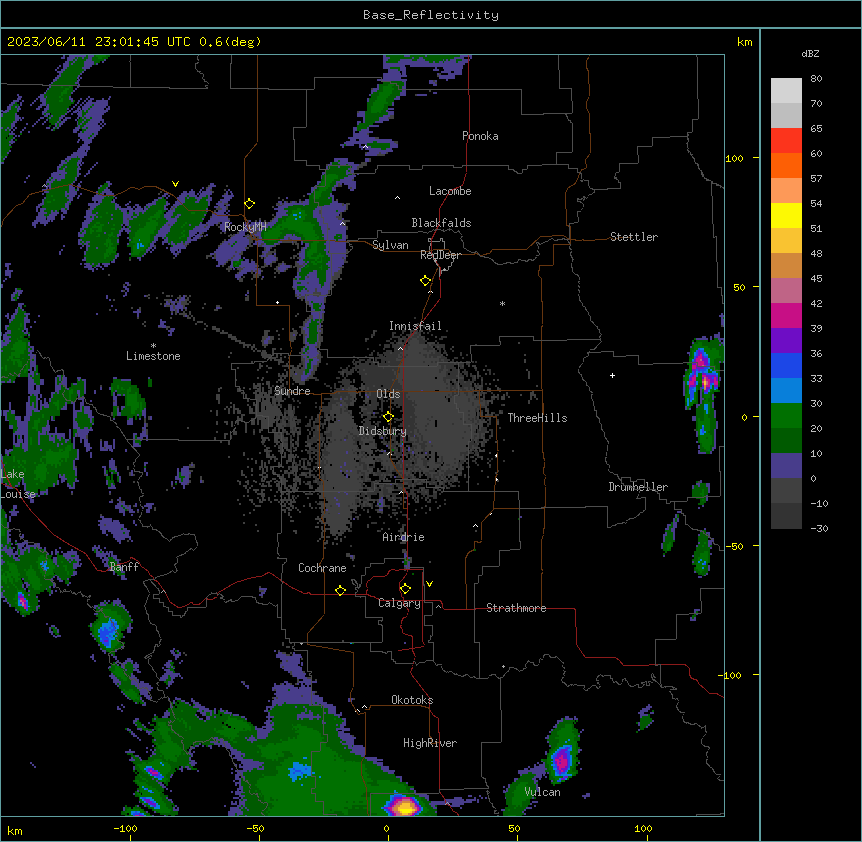
Task: Click the Lacombe city label
Action: point(450,191)
